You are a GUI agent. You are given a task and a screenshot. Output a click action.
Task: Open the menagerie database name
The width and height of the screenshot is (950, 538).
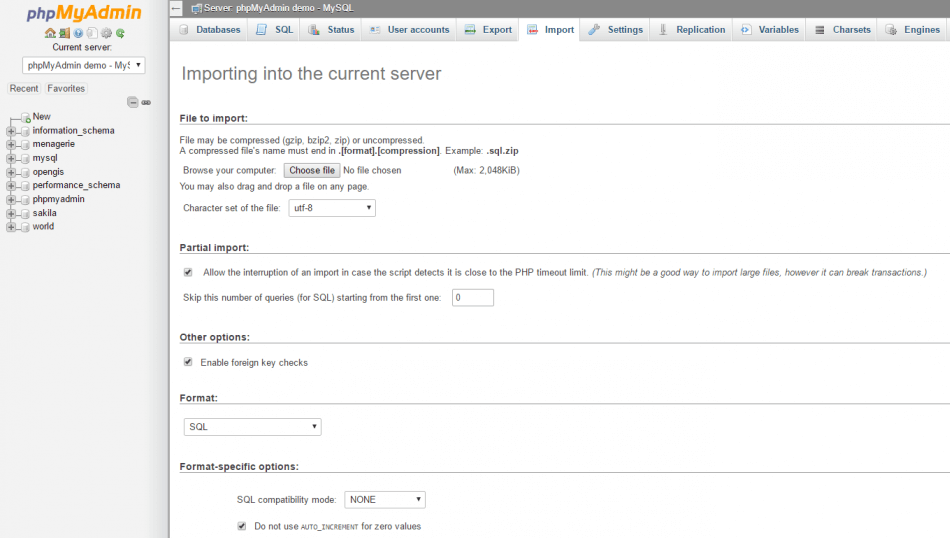point(53,144)
